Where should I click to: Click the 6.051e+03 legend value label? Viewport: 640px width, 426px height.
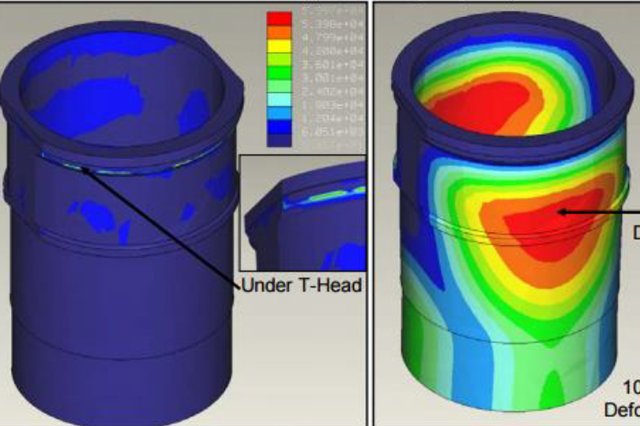[333, 132]
